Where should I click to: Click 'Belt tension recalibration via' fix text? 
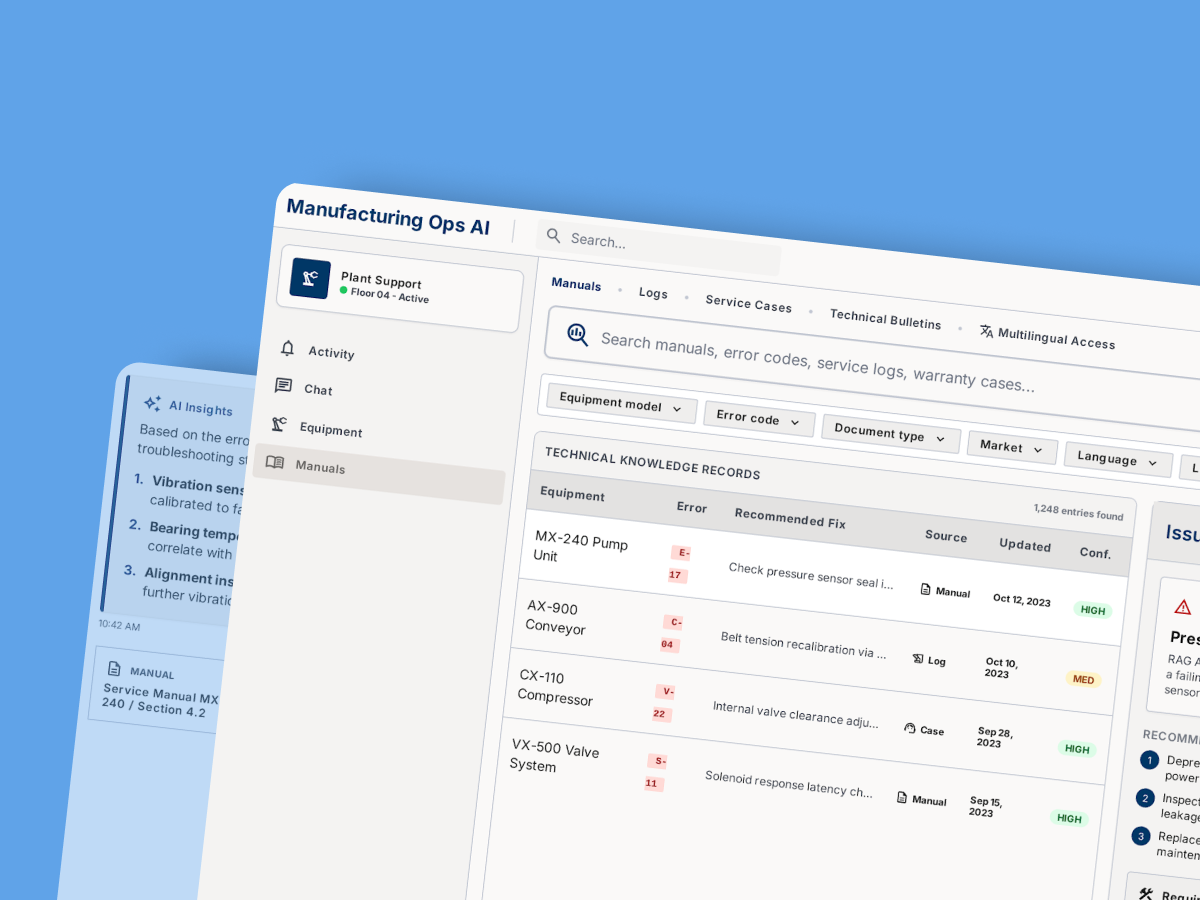[x=804, y=645]
